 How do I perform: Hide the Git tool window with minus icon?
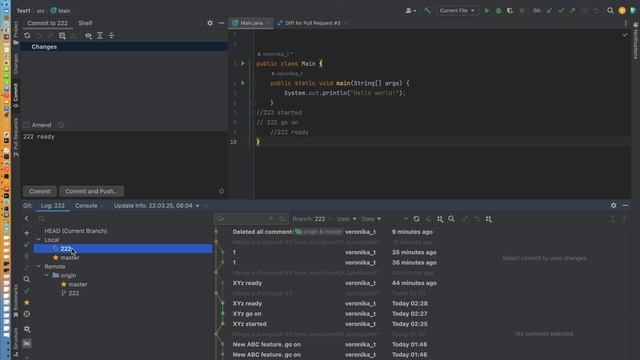(x=625, y=206)
